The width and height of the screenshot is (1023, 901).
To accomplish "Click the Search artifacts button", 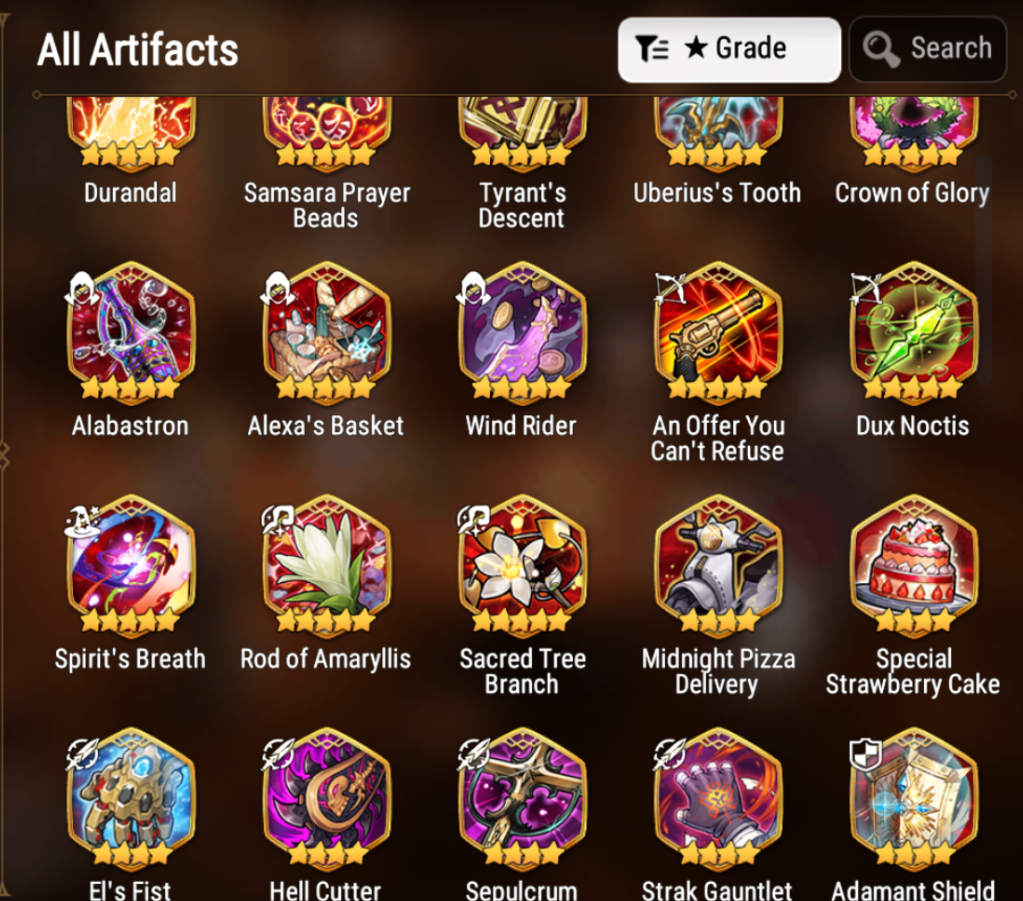I will click(928, 50).
